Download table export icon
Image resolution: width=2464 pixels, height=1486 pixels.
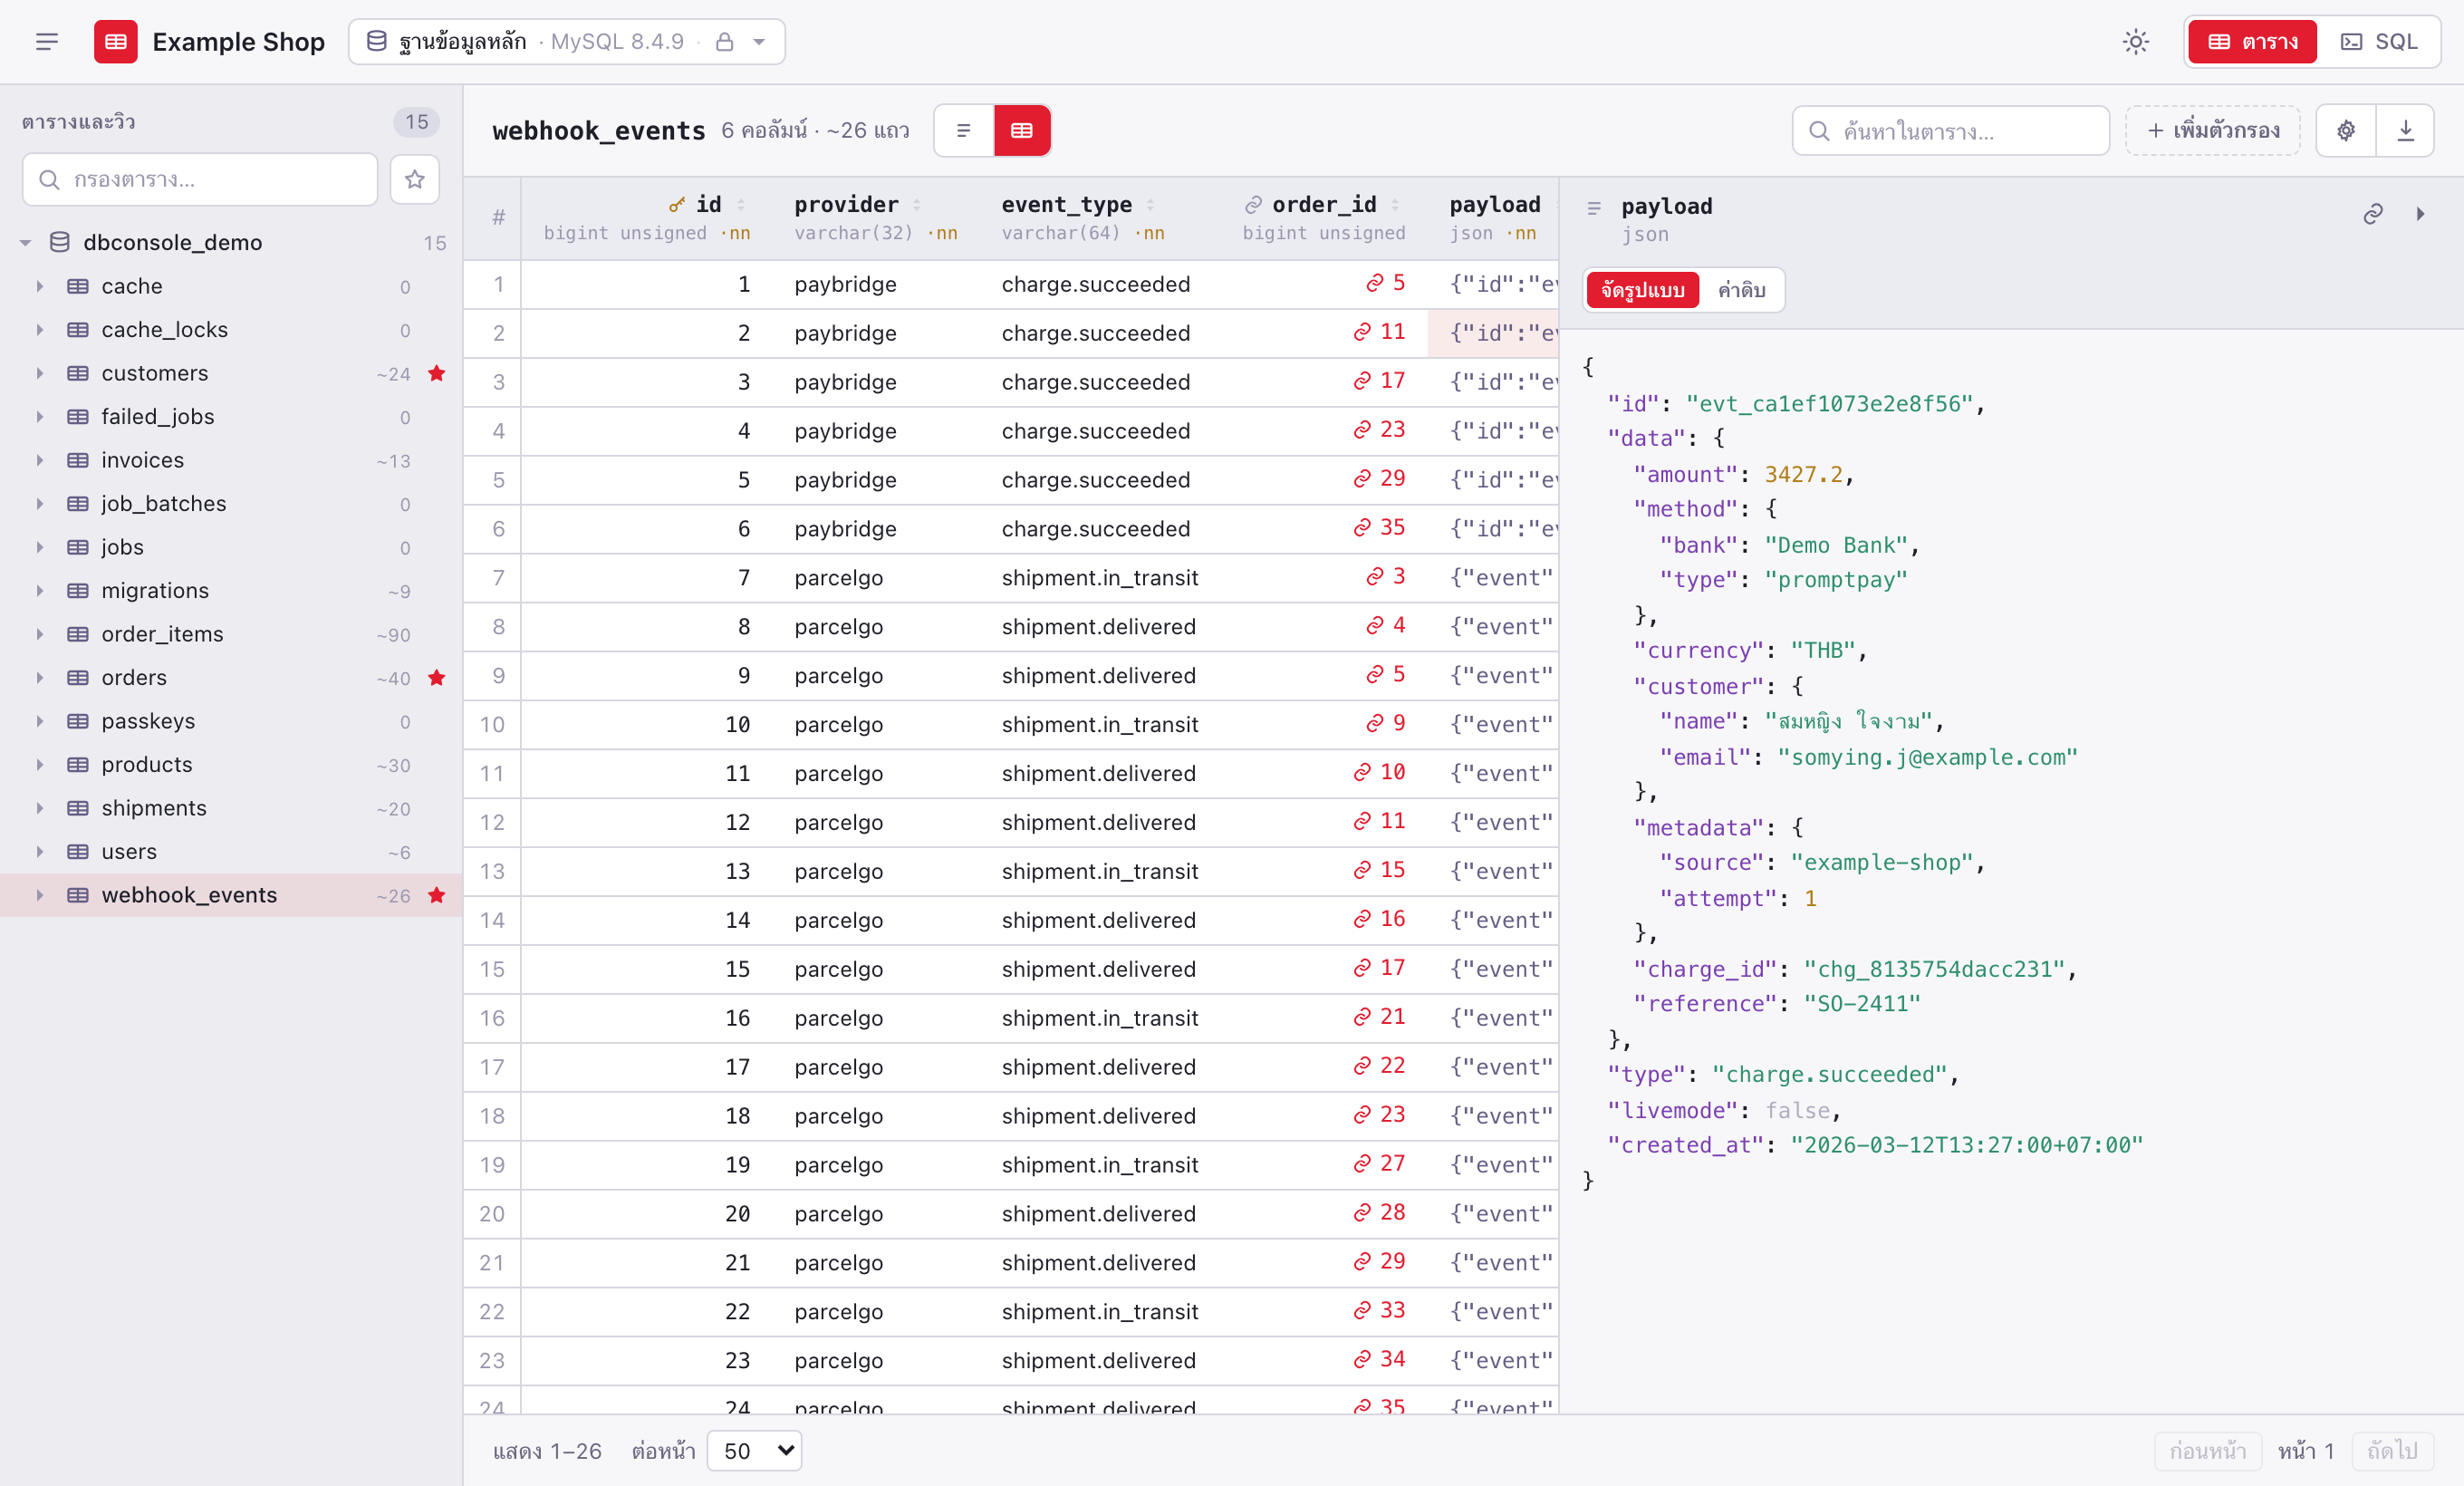point(2406,130)
